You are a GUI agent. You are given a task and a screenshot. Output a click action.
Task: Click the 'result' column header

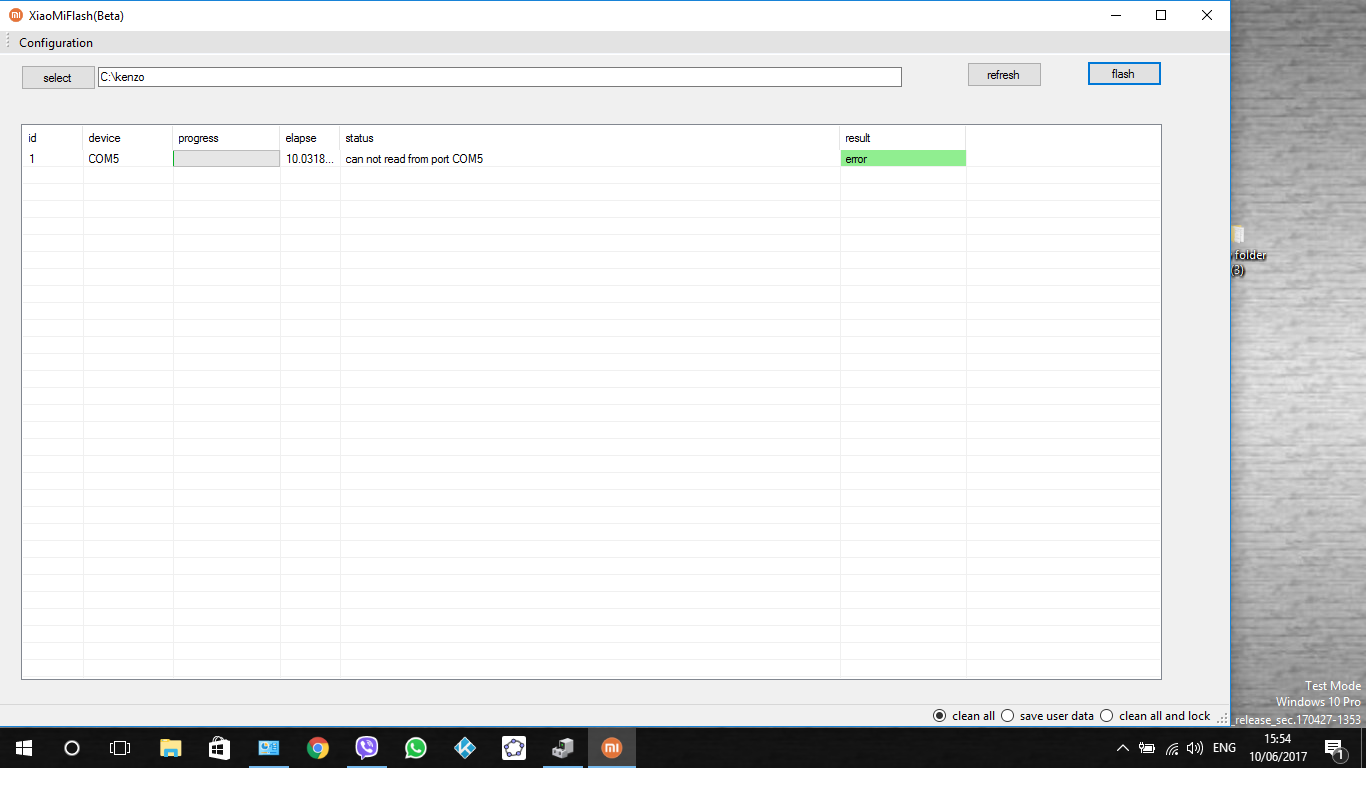(x=903, y=138)
